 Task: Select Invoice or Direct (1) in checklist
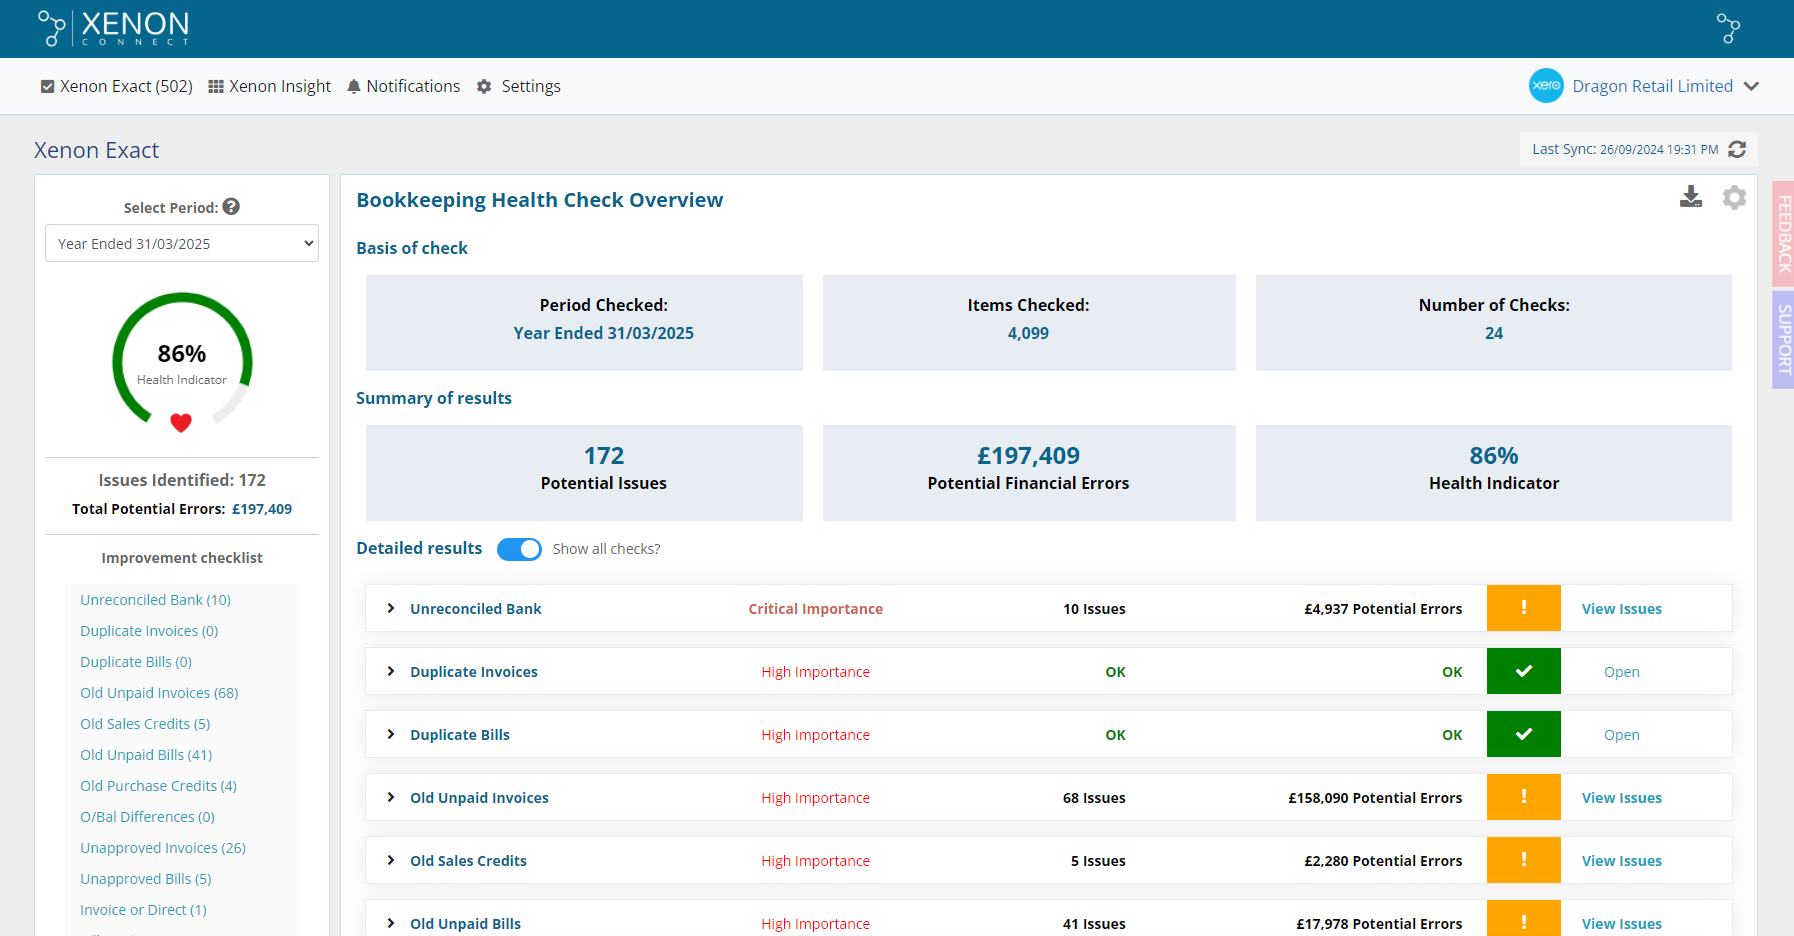coord(143,910)
